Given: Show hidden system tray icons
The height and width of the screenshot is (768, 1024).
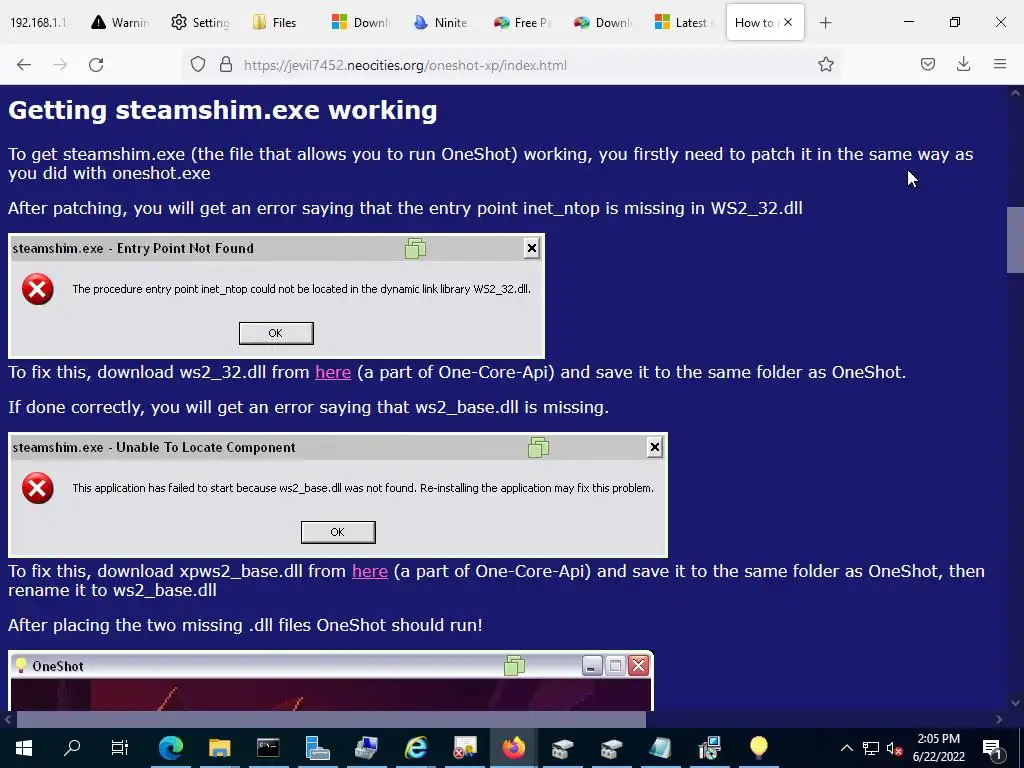Looking at the screenshot, I should pyautogui.click(x=846, y=748).
